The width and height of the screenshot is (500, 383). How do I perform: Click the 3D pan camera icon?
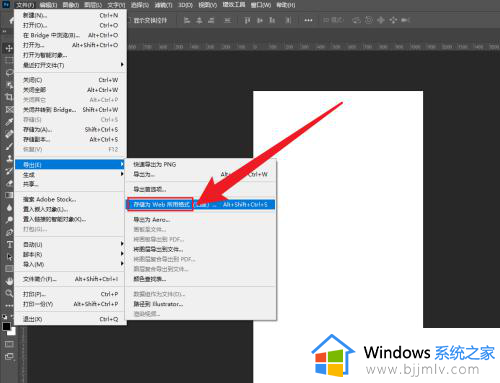381,20
